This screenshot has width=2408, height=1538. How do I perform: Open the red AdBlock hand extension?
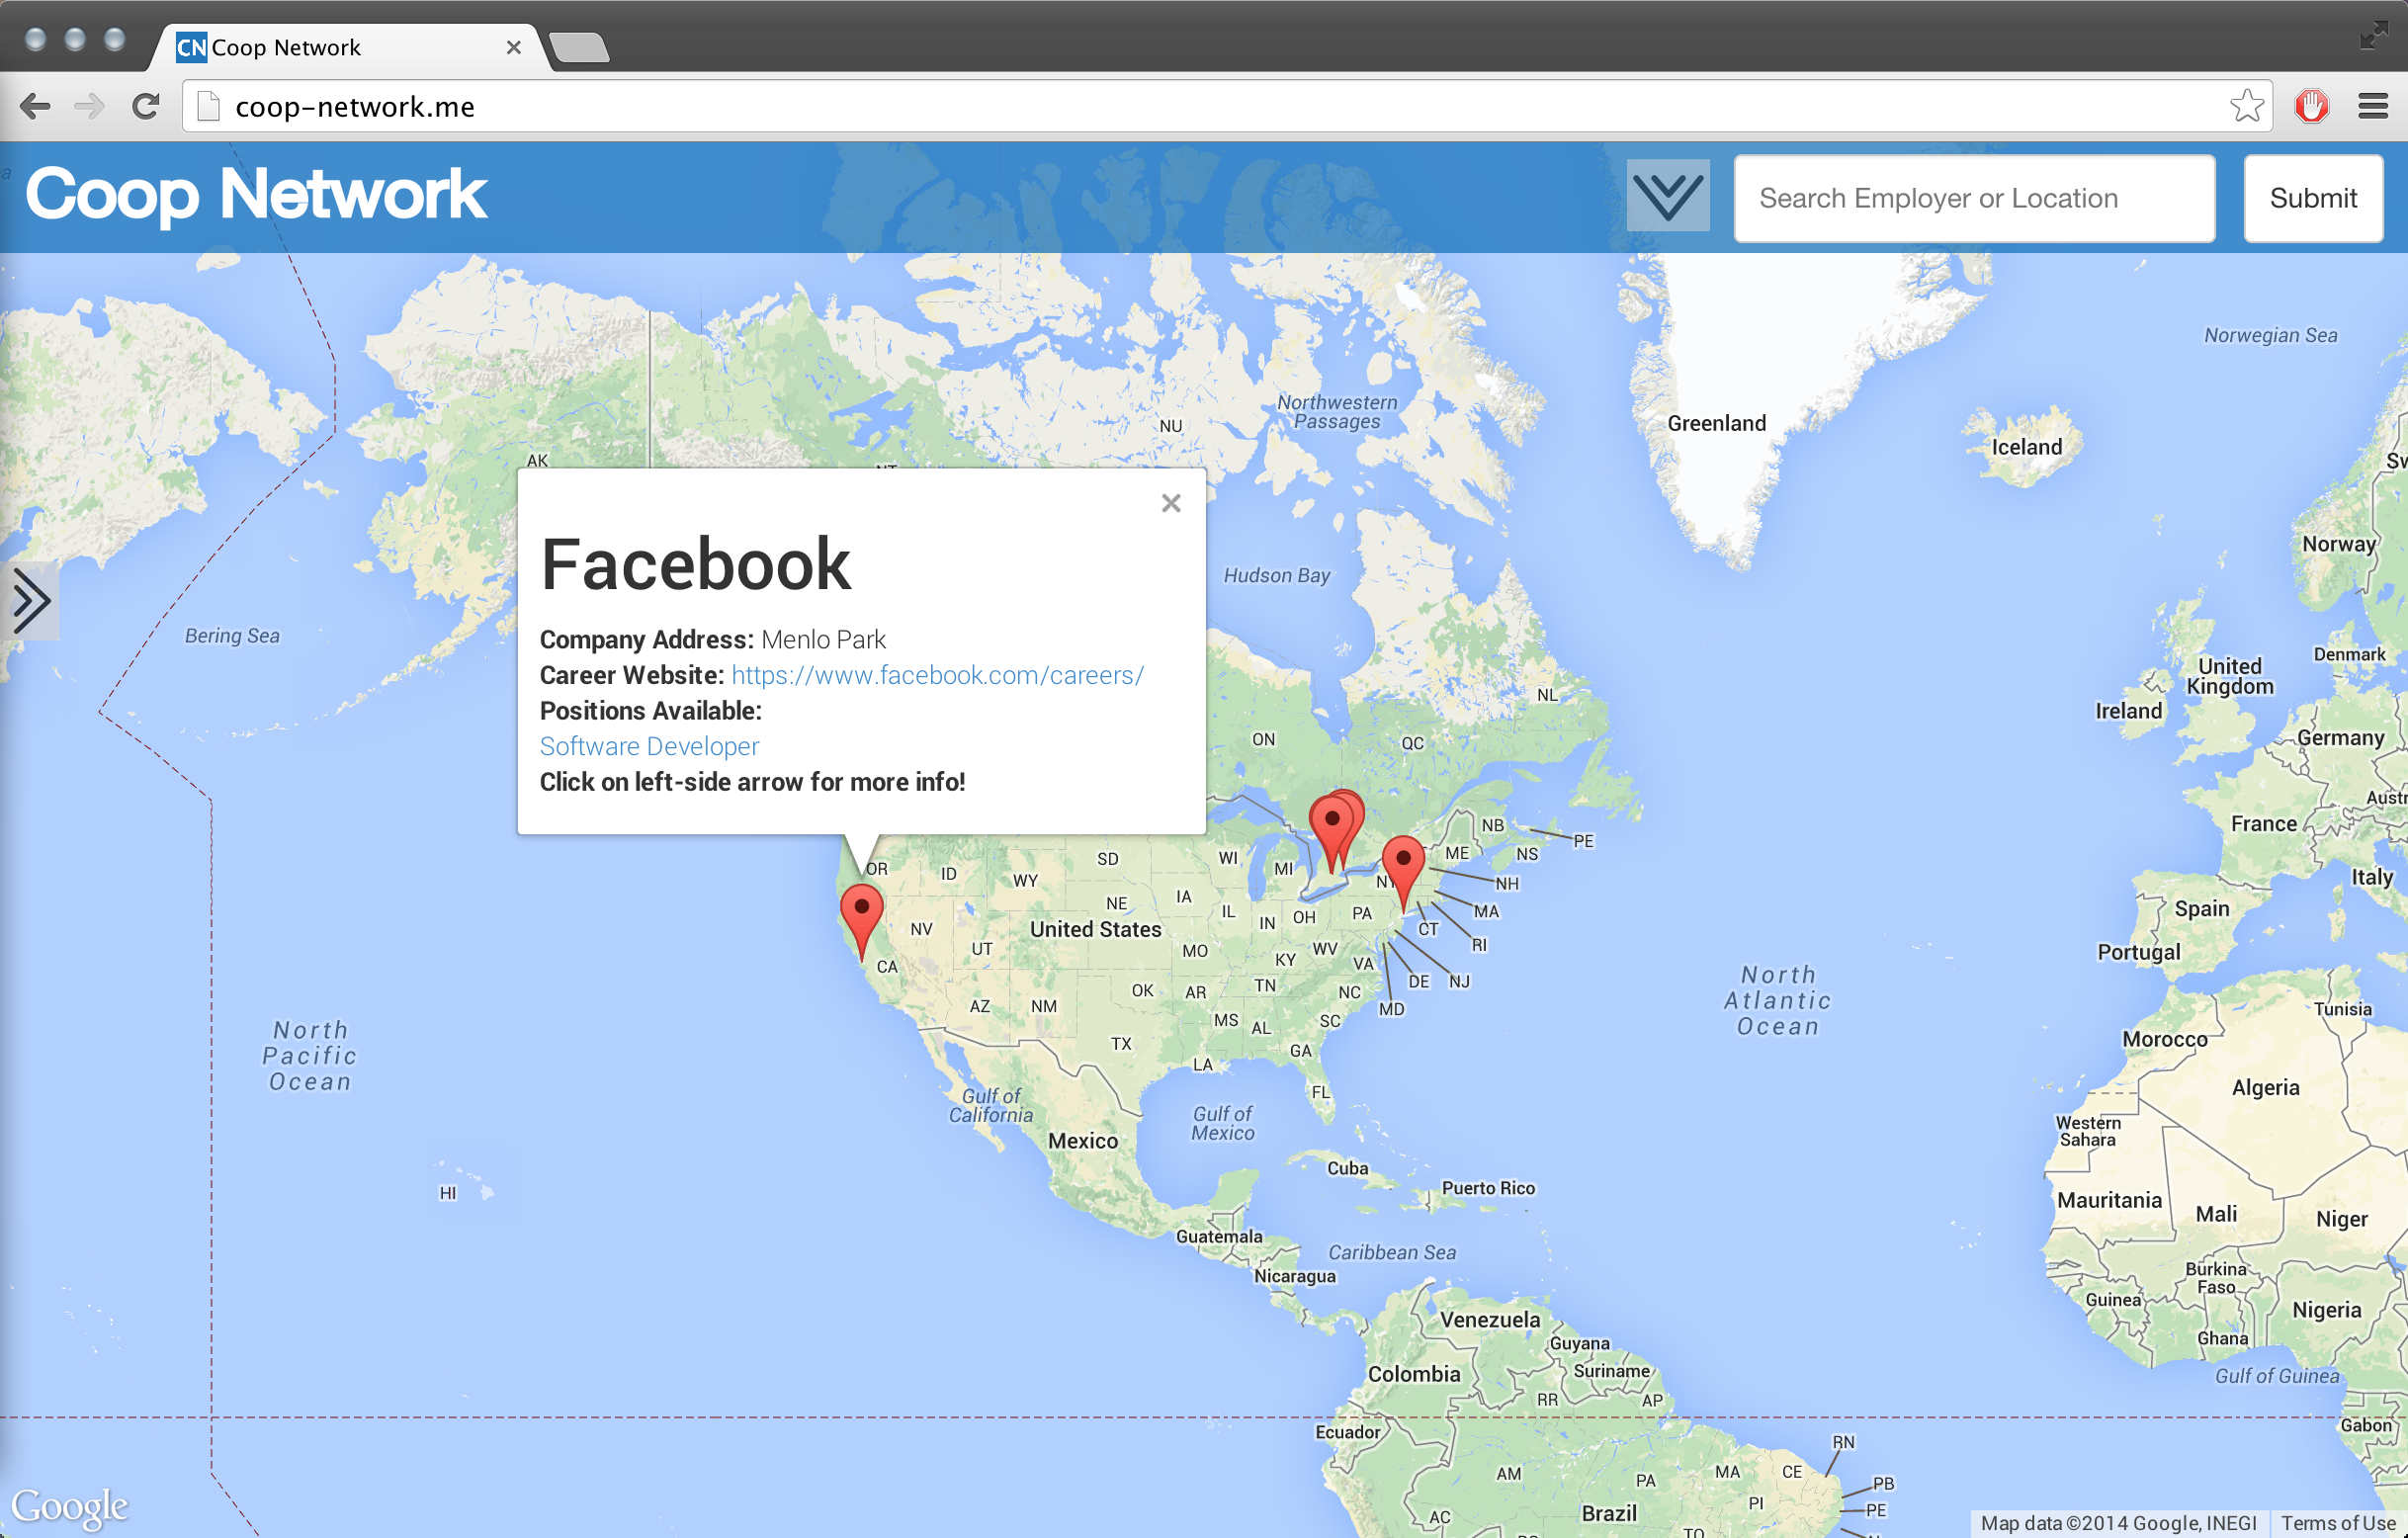(2311, 106)
